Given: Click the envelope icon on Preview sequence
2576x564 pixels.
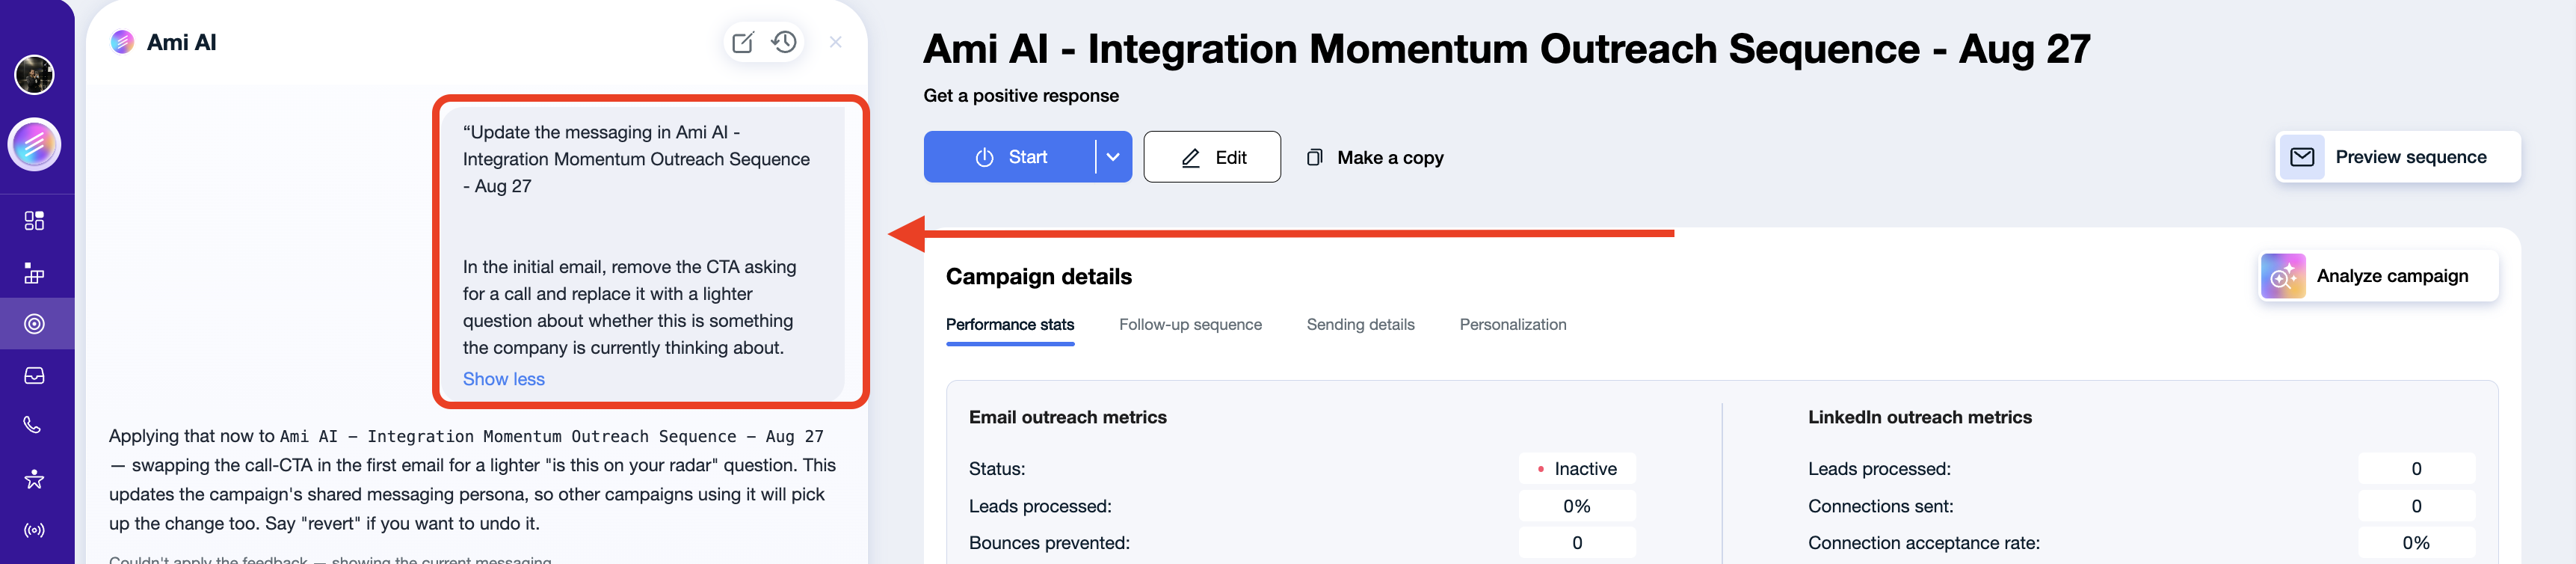Looking at the screenshot, I should (2302, 157).
